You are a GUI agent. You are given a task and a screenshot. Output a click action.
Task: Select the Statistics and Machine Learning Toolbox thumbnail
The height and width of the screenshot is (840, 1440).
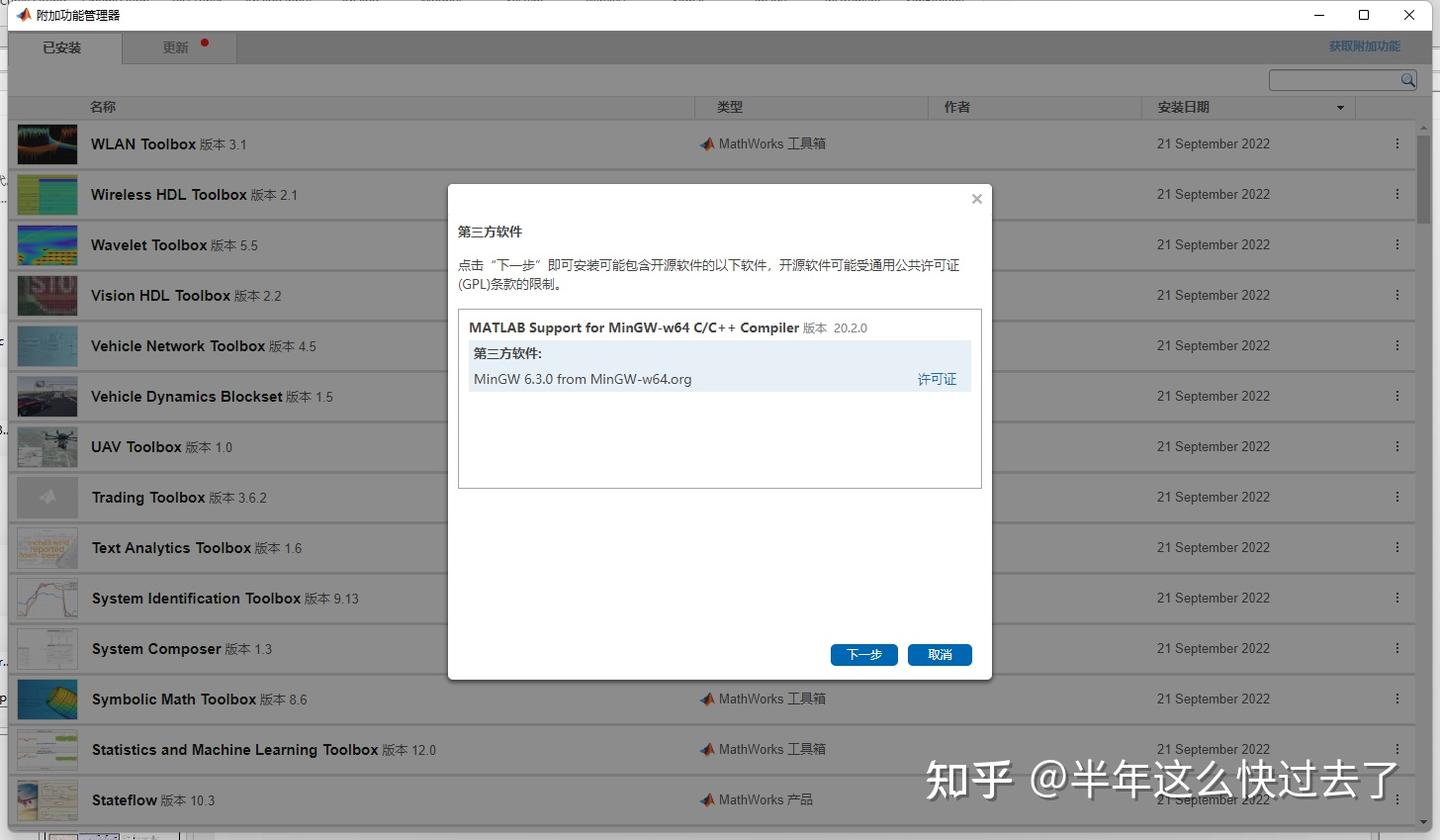(46, 749)
